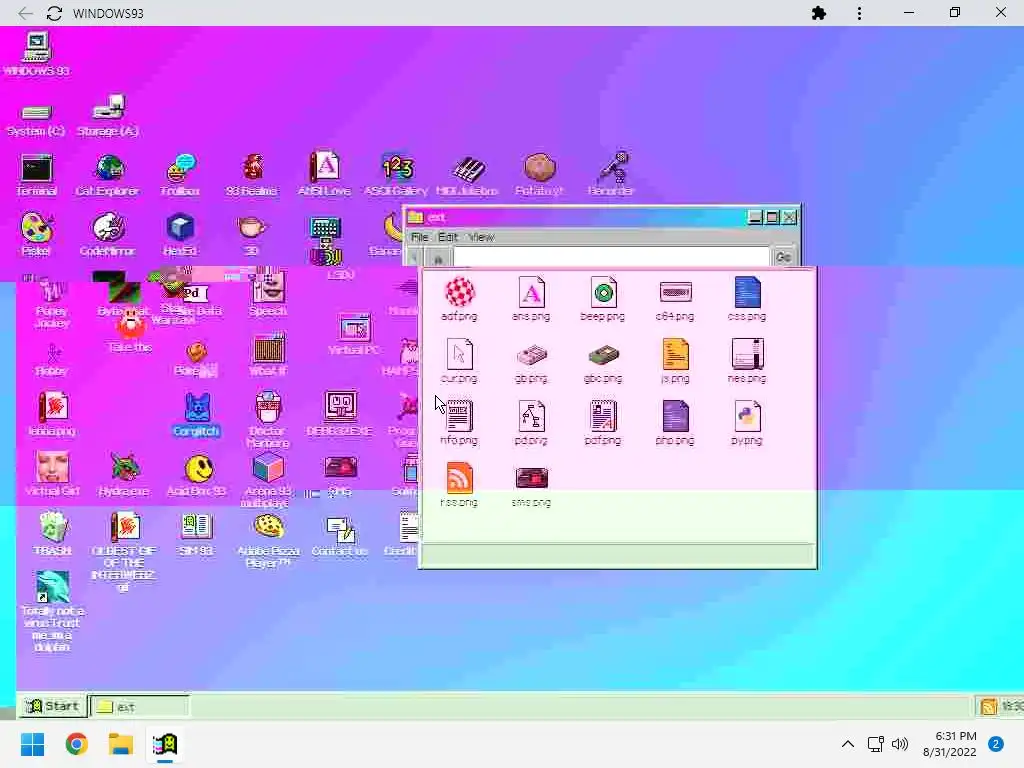Reload the page using browser refresh button
This screenshot has height=768, width=1024.
[x=54, y=13]
